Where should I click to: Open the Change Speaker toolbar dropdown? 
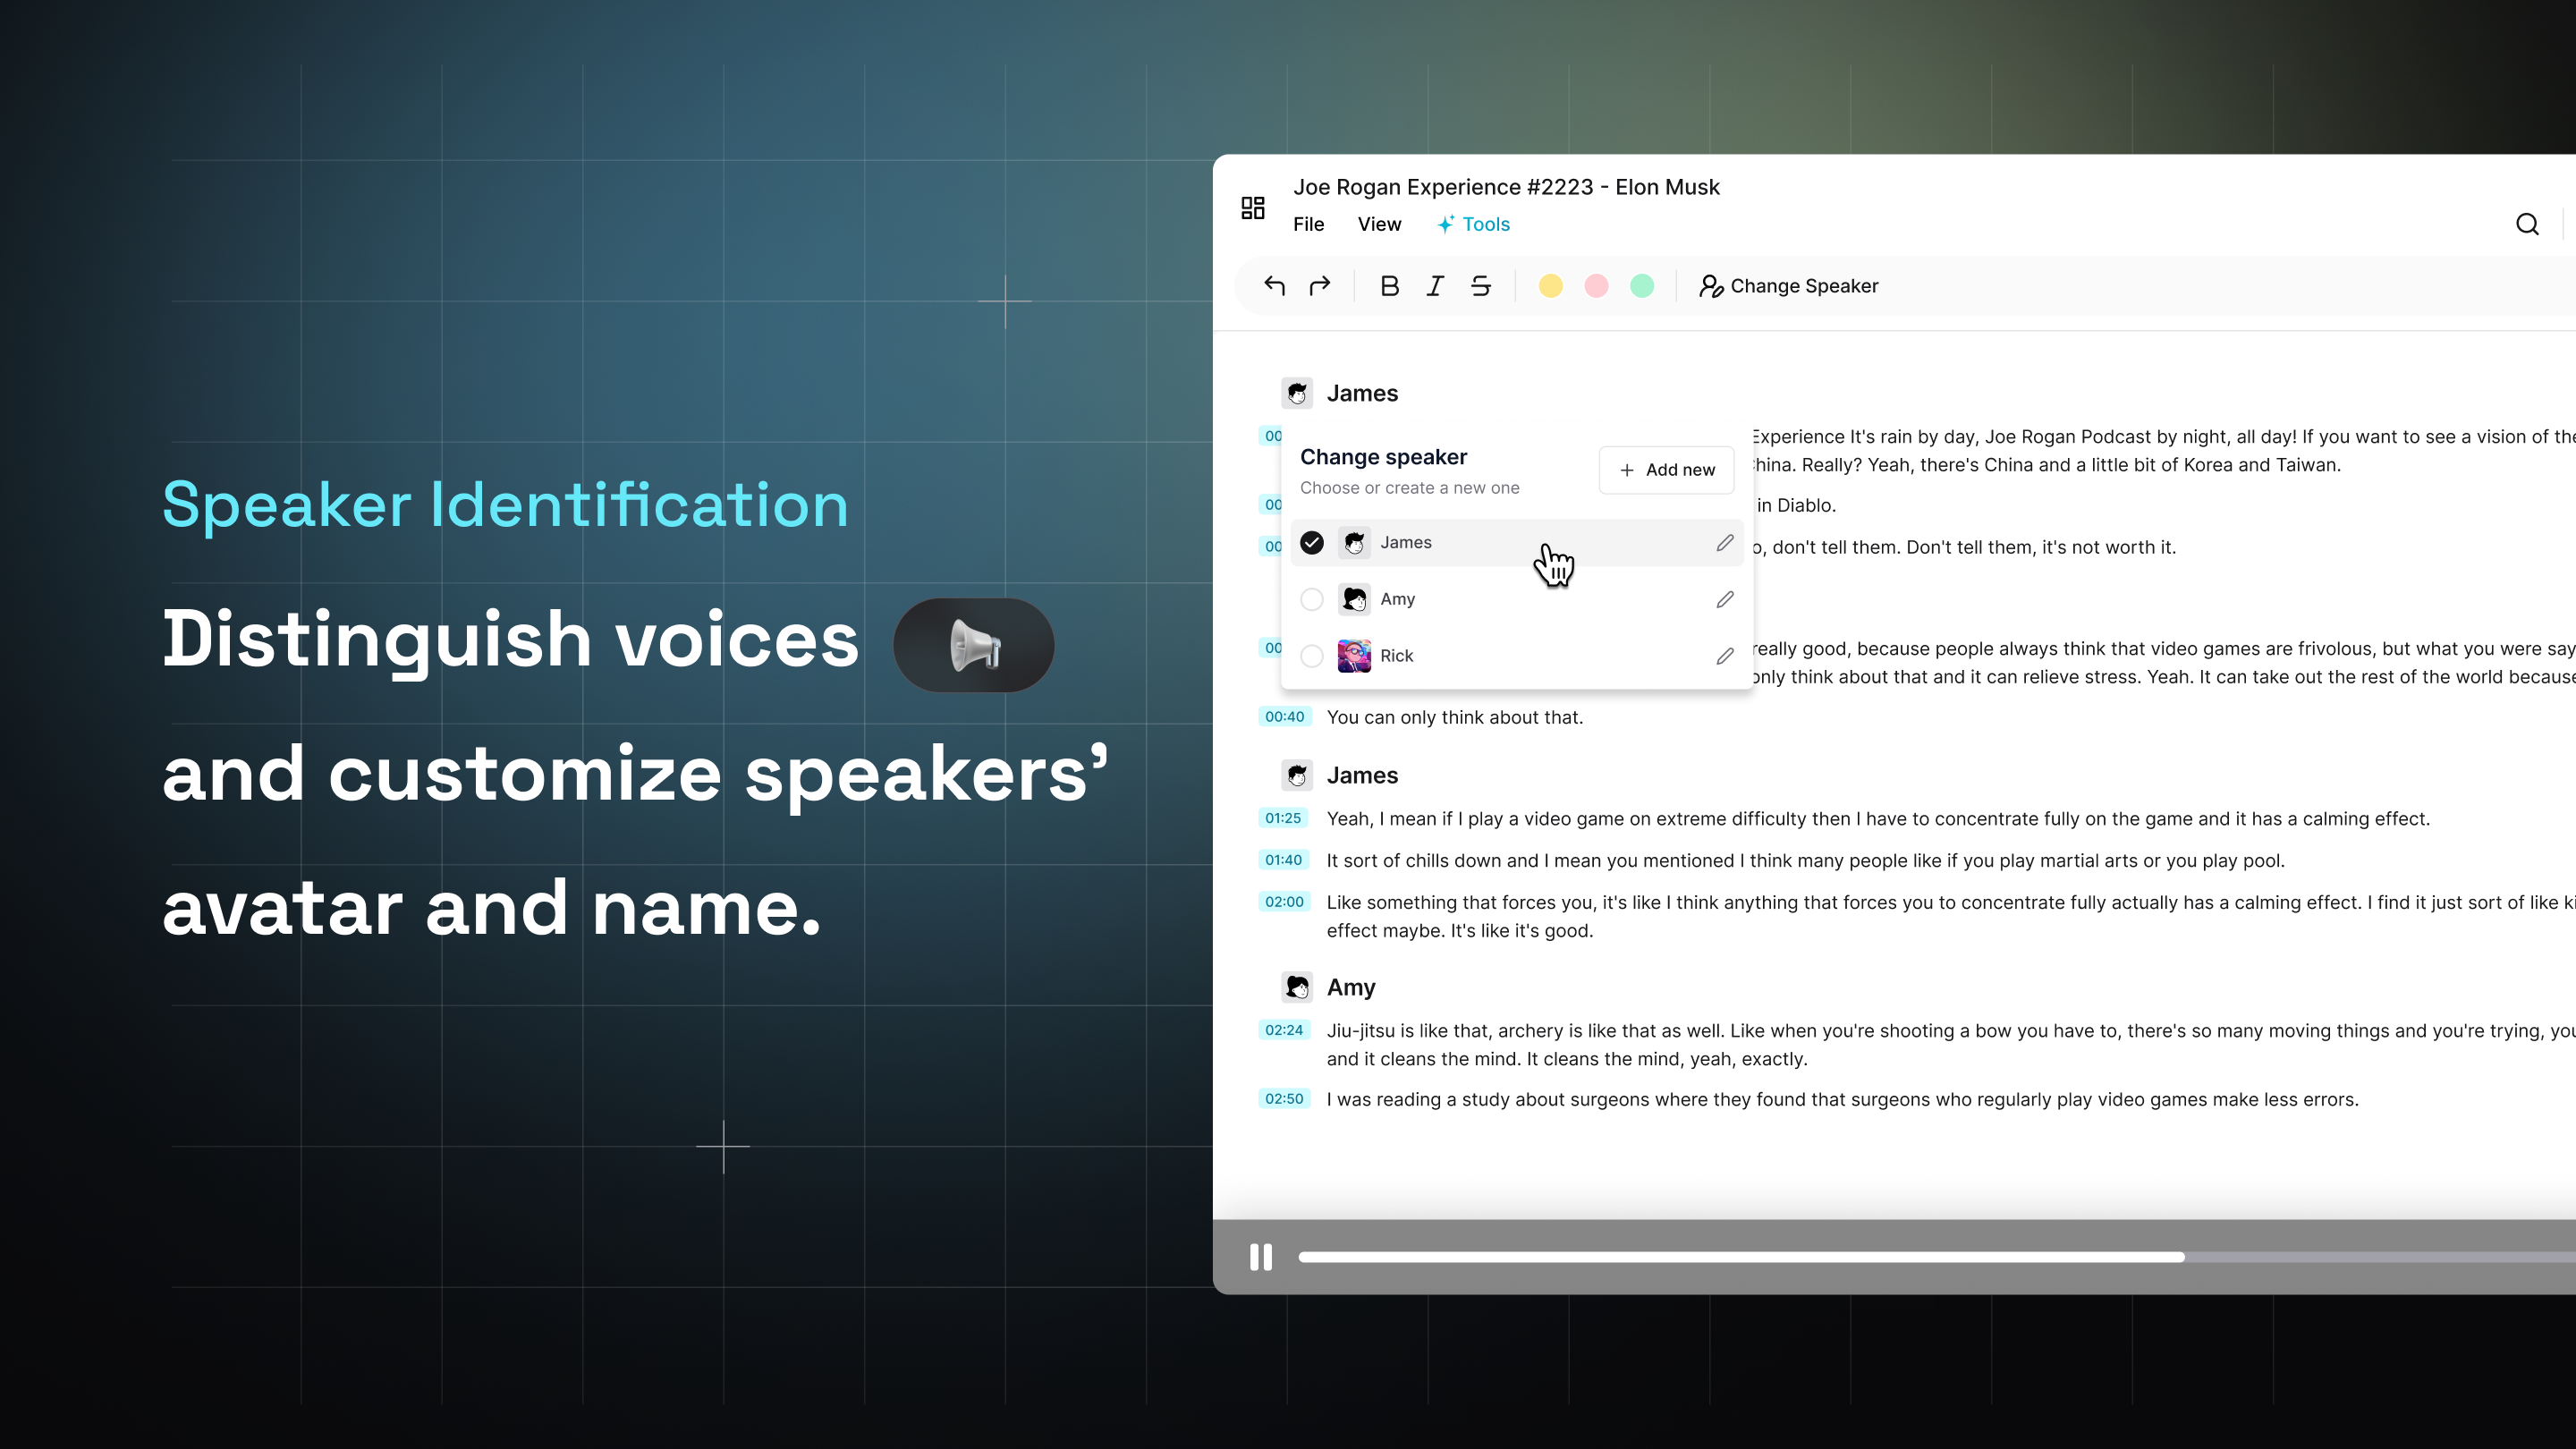(1789, 286)
